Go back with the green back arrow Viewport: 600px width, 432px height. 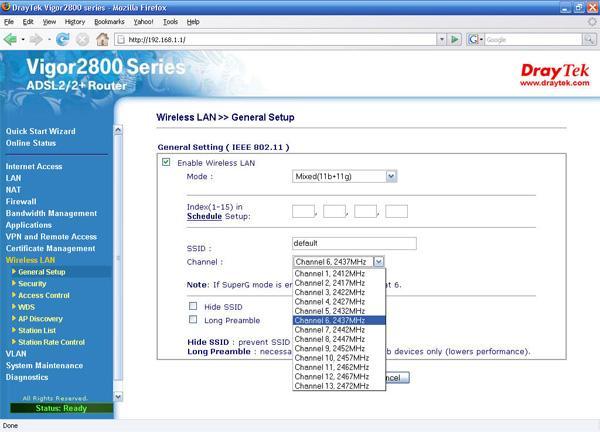(10, 39)
